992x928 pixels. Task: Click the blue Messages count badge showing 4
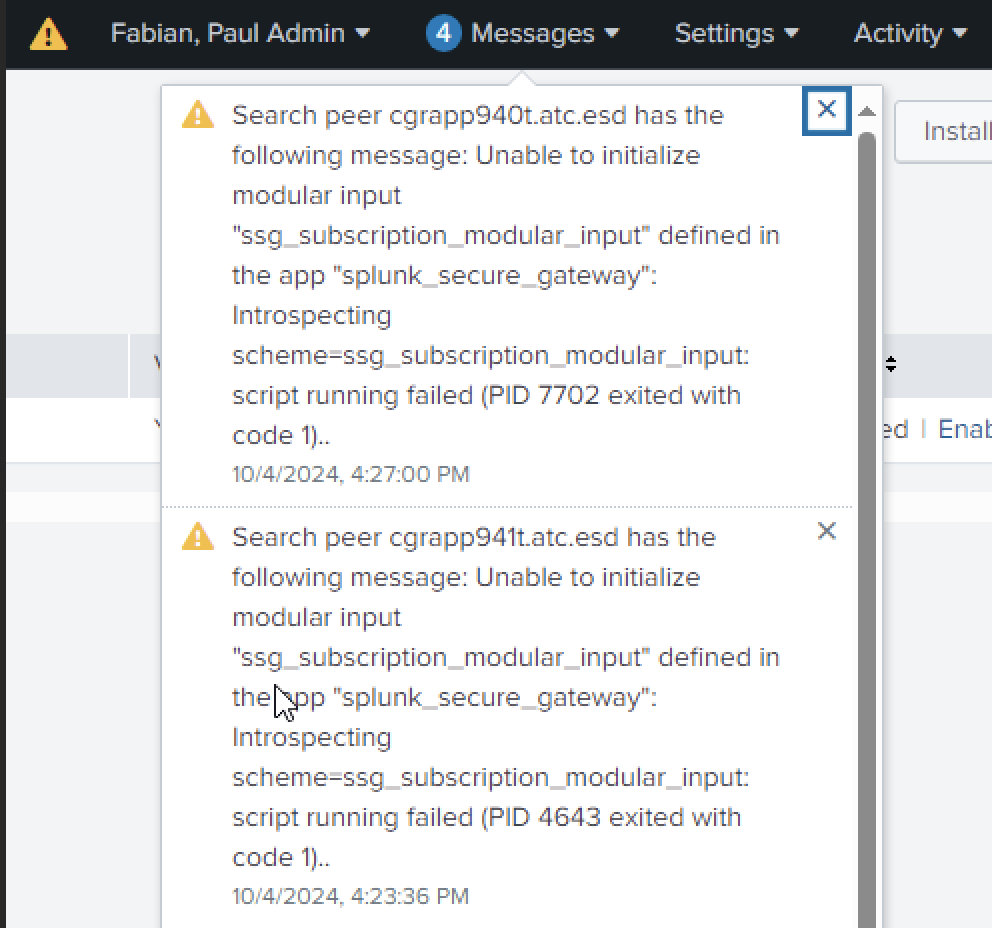443,33
